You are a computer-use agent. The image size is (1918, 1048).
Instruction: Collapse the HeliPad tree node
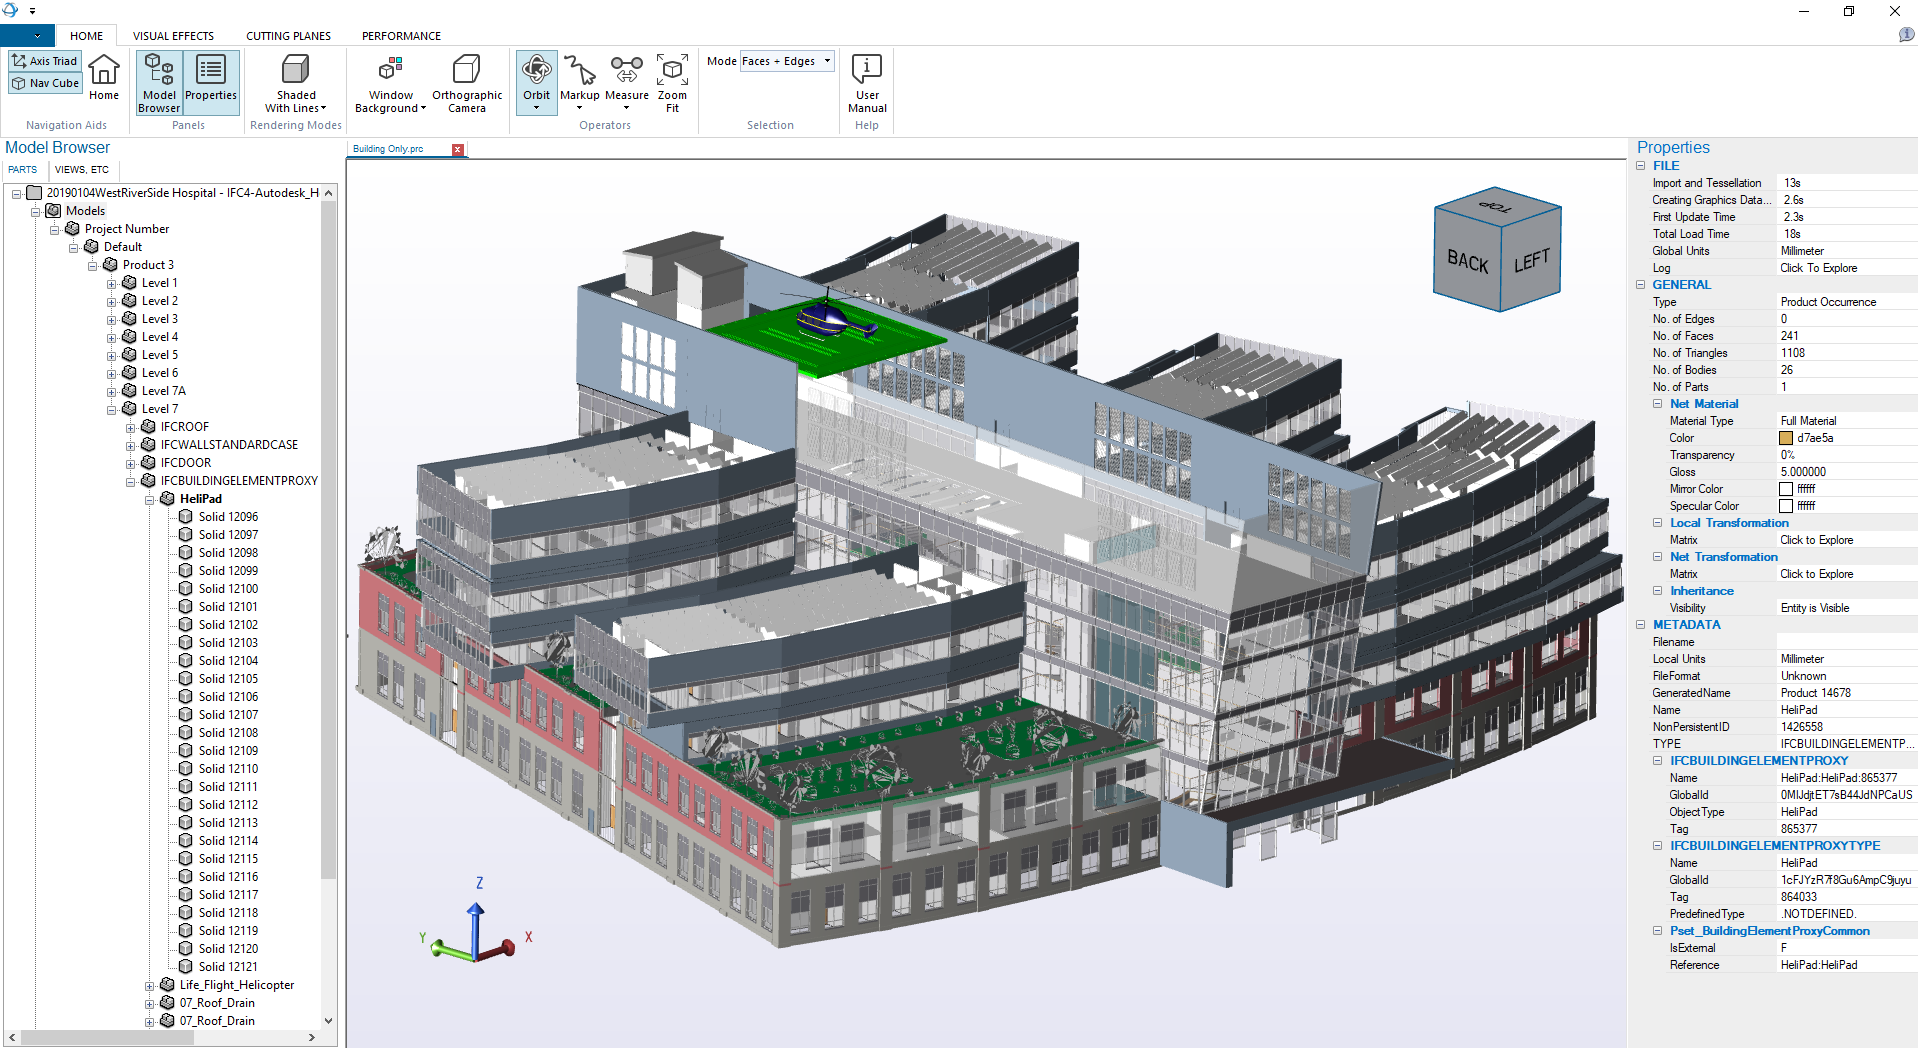pos(150,500)
